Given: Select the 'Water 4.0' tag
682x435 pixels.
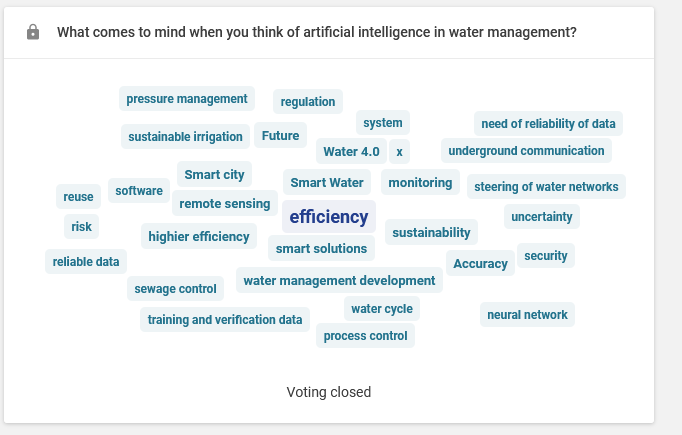Looking at the screenshot, I should tap(351, 152).
